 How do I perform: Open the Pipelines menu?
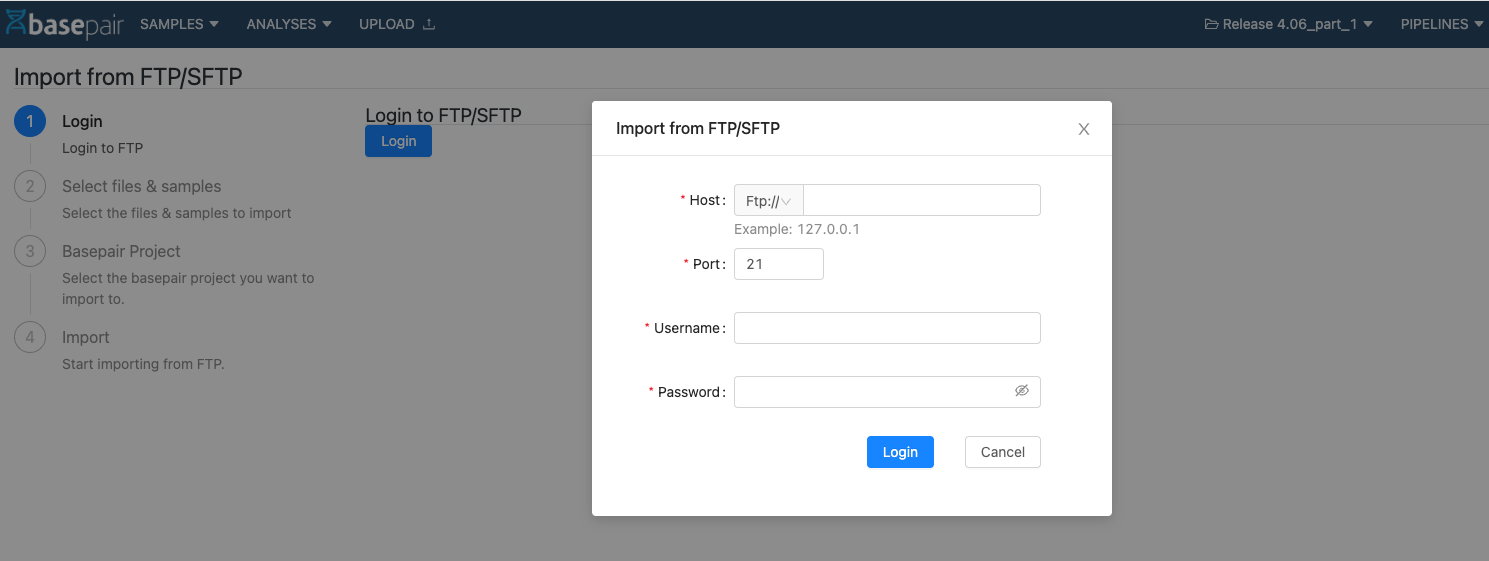[x=1441, y=24]
